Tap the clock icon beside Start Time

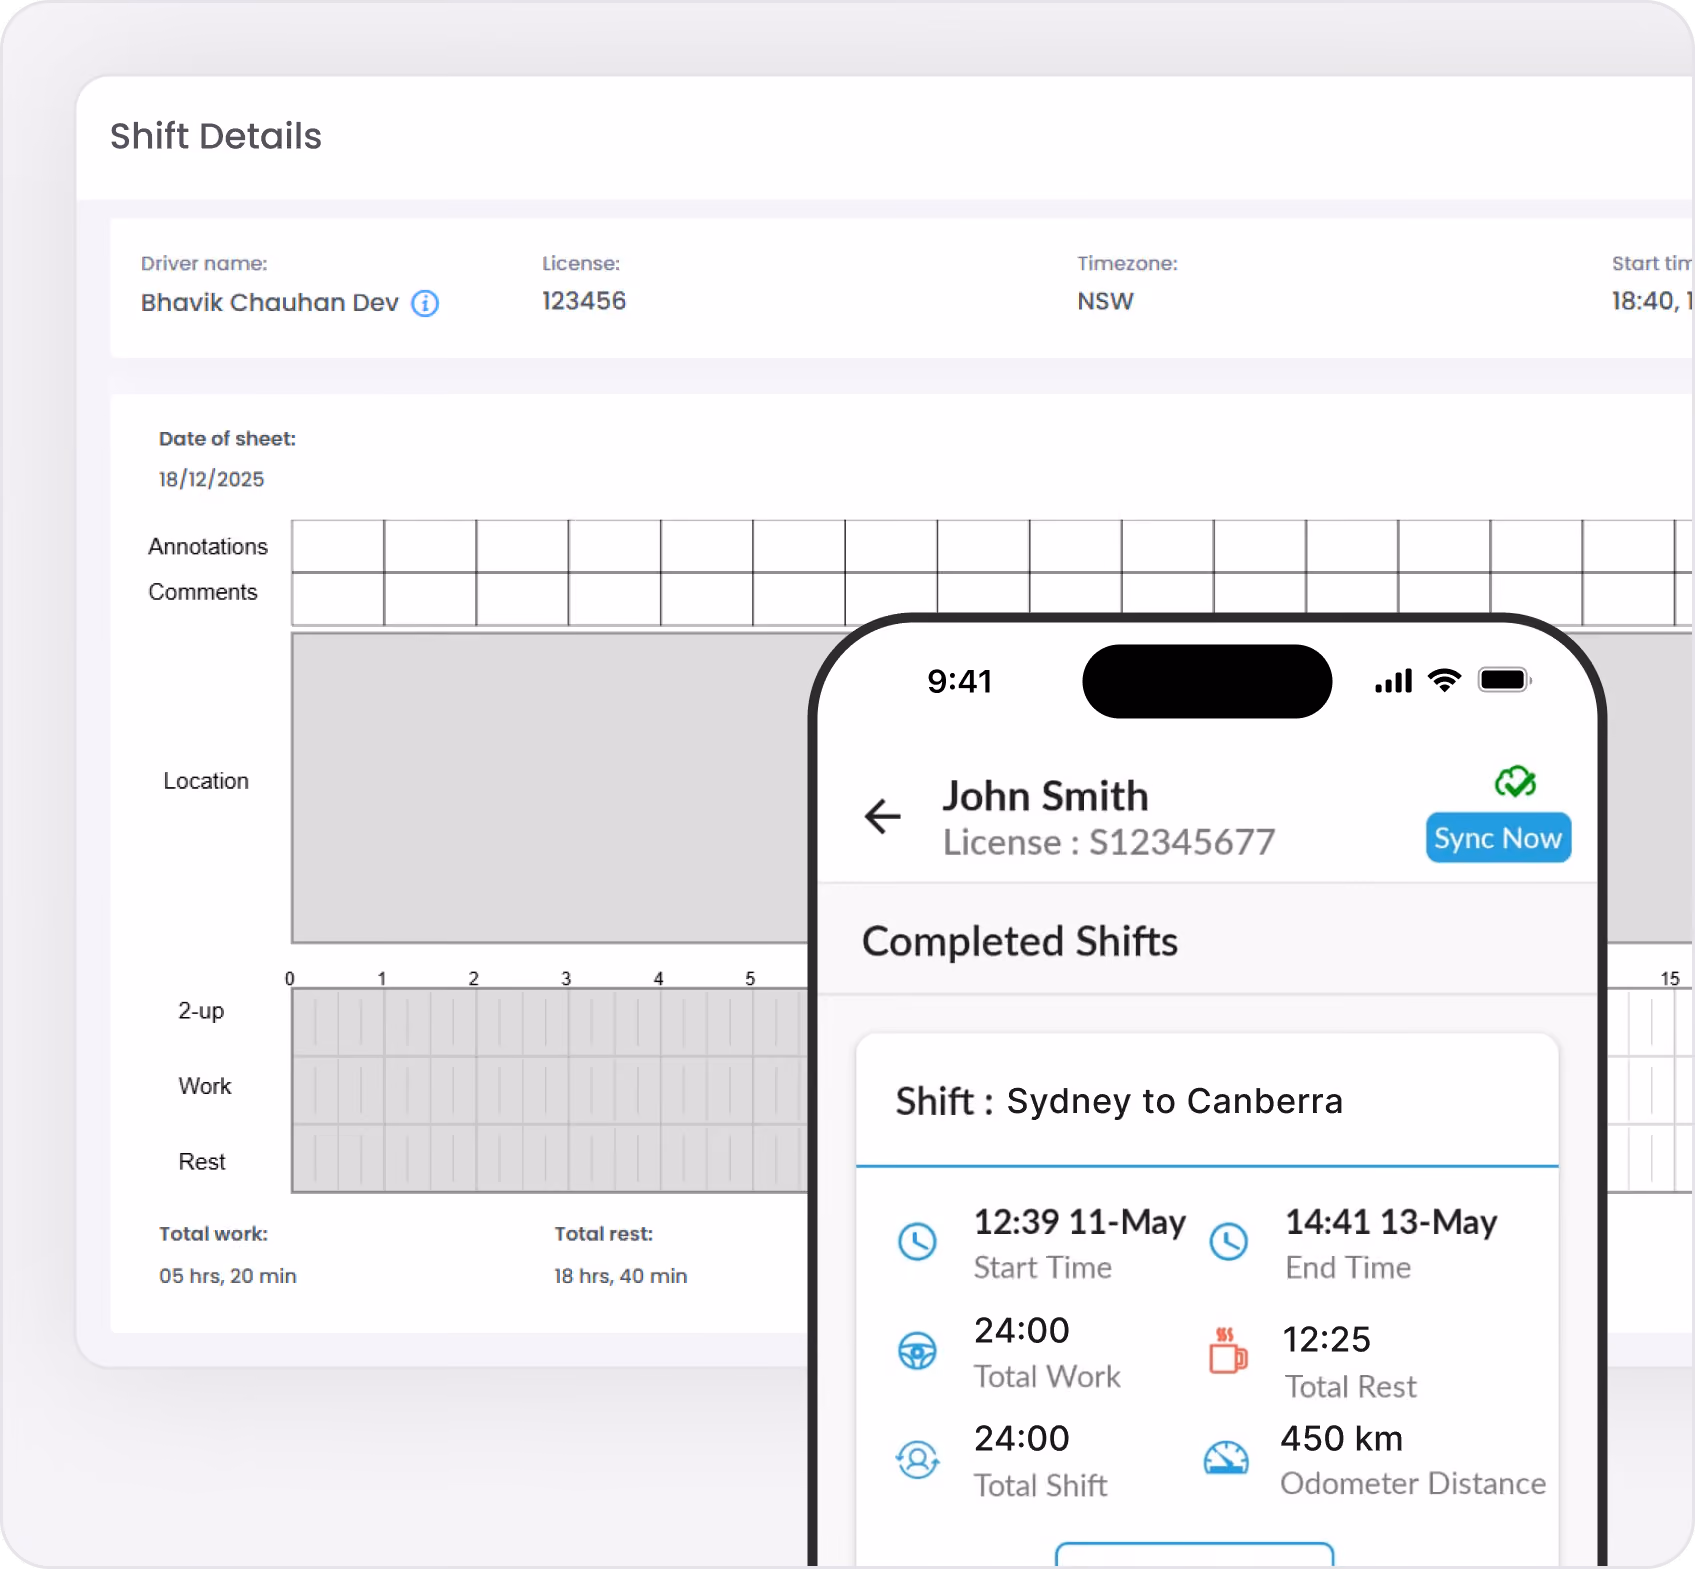(x=917, y=1241)
